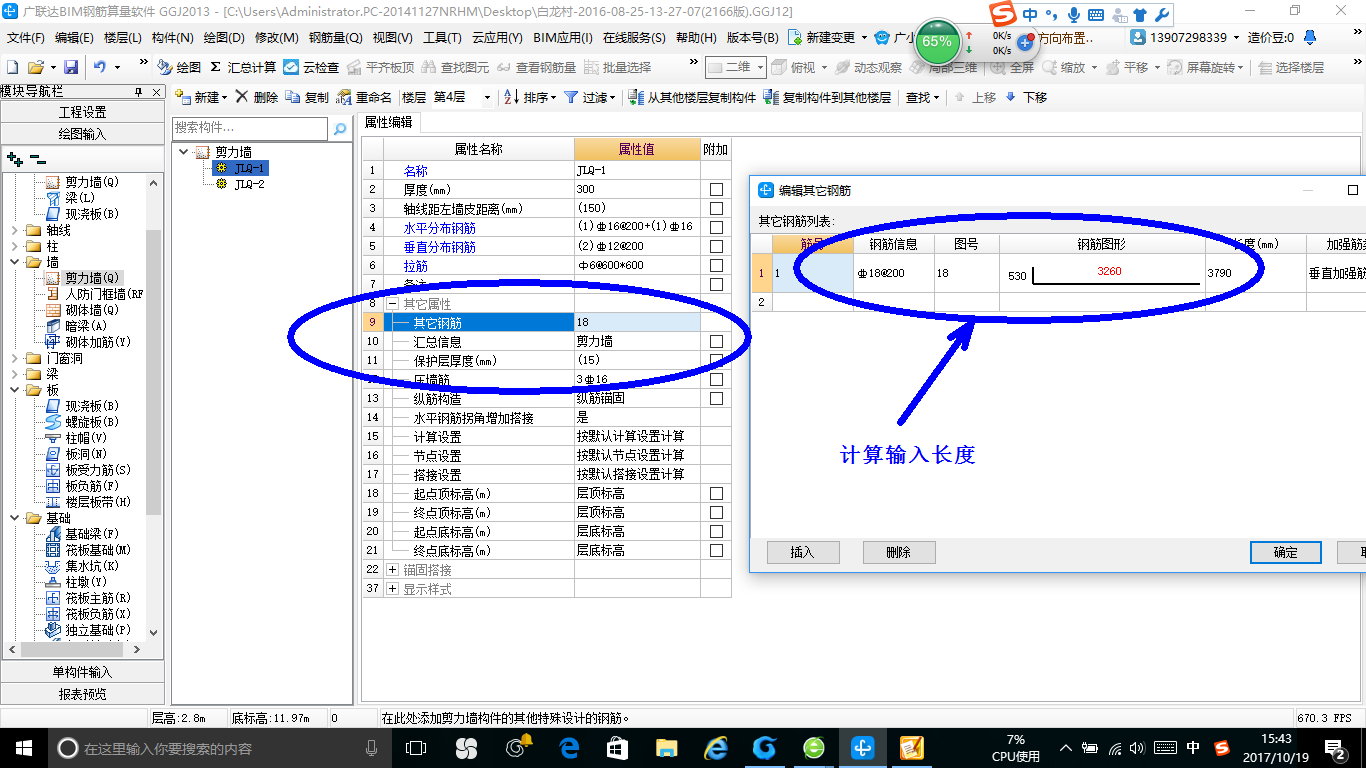Viewport: 1366px width, 768px height.
Task: Tick the 附加 checkbox for 起点顶标高
Action: [x=716, y=493]
